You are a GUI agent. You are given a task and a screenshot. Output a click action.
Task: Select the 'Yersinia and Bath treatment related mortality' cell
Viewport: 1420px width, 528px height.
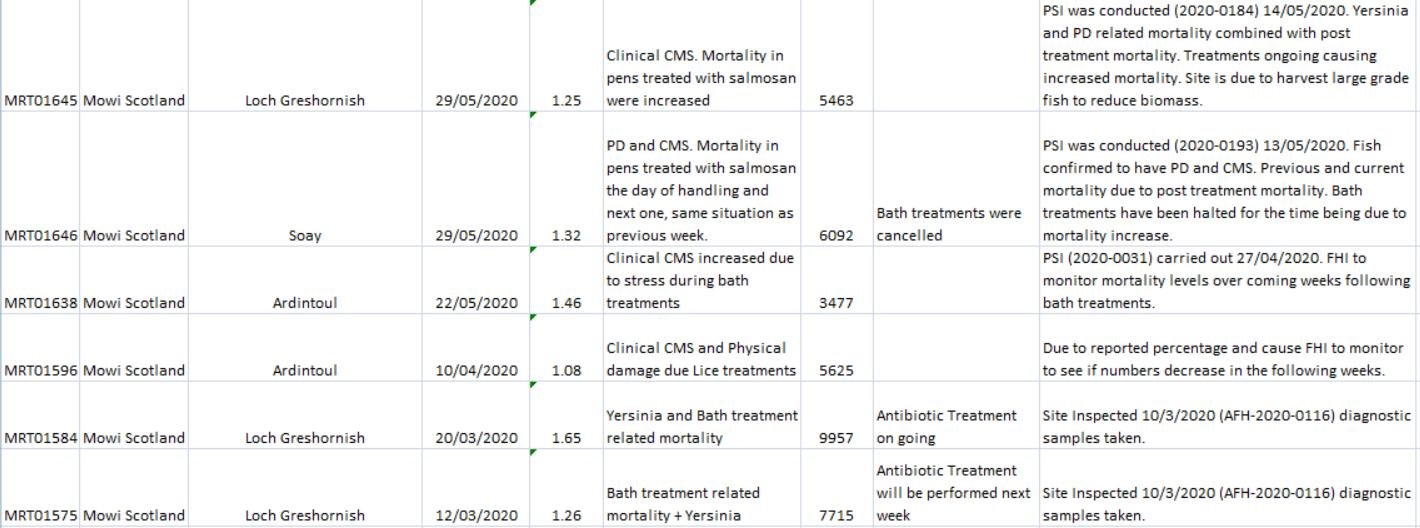[x=702, y=426]
